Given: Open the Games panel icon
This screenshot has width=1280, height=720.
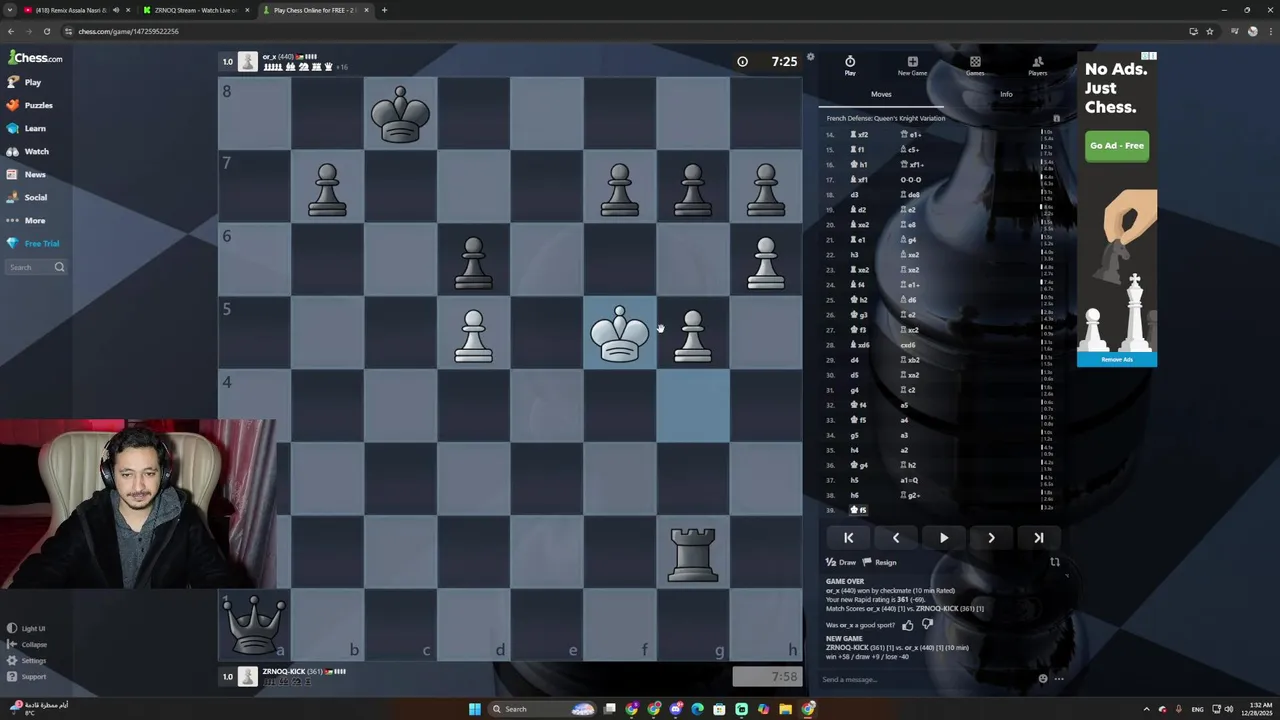Looking at the screenshot, I should coord(975,66).
